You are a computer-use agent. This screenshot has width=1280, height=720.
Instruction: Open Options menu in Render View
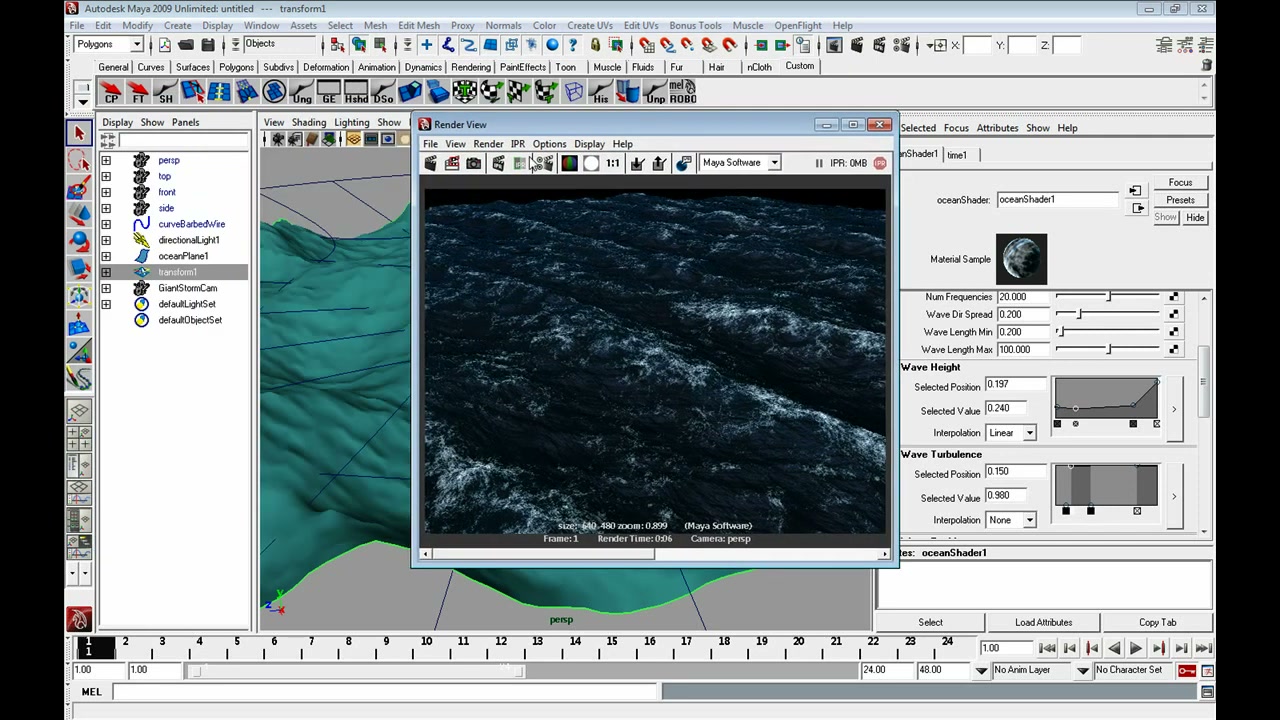tap(549, 144)
